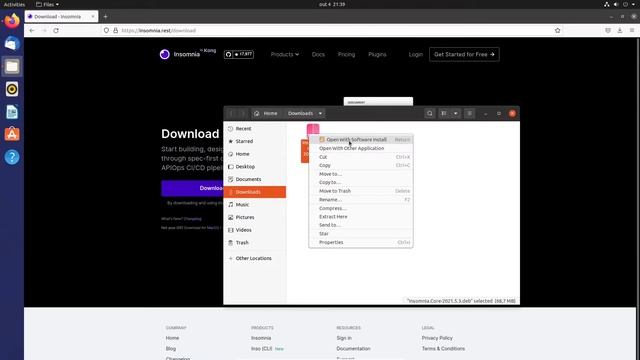Select Desktop in Files sidebar
640x360 pixels.
tap(255, 167)
